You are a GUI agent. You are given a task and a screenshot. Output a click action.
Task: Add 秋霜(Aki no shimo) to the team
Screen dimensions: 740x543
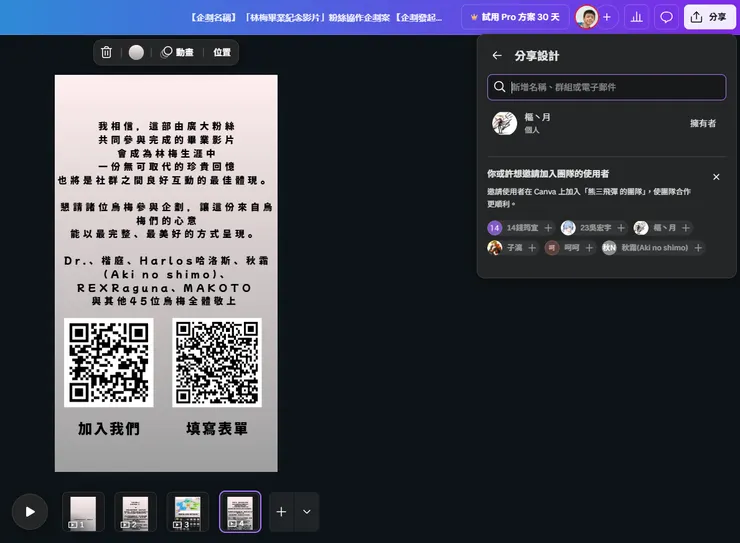pyautogui.click(x=698, y=248)
